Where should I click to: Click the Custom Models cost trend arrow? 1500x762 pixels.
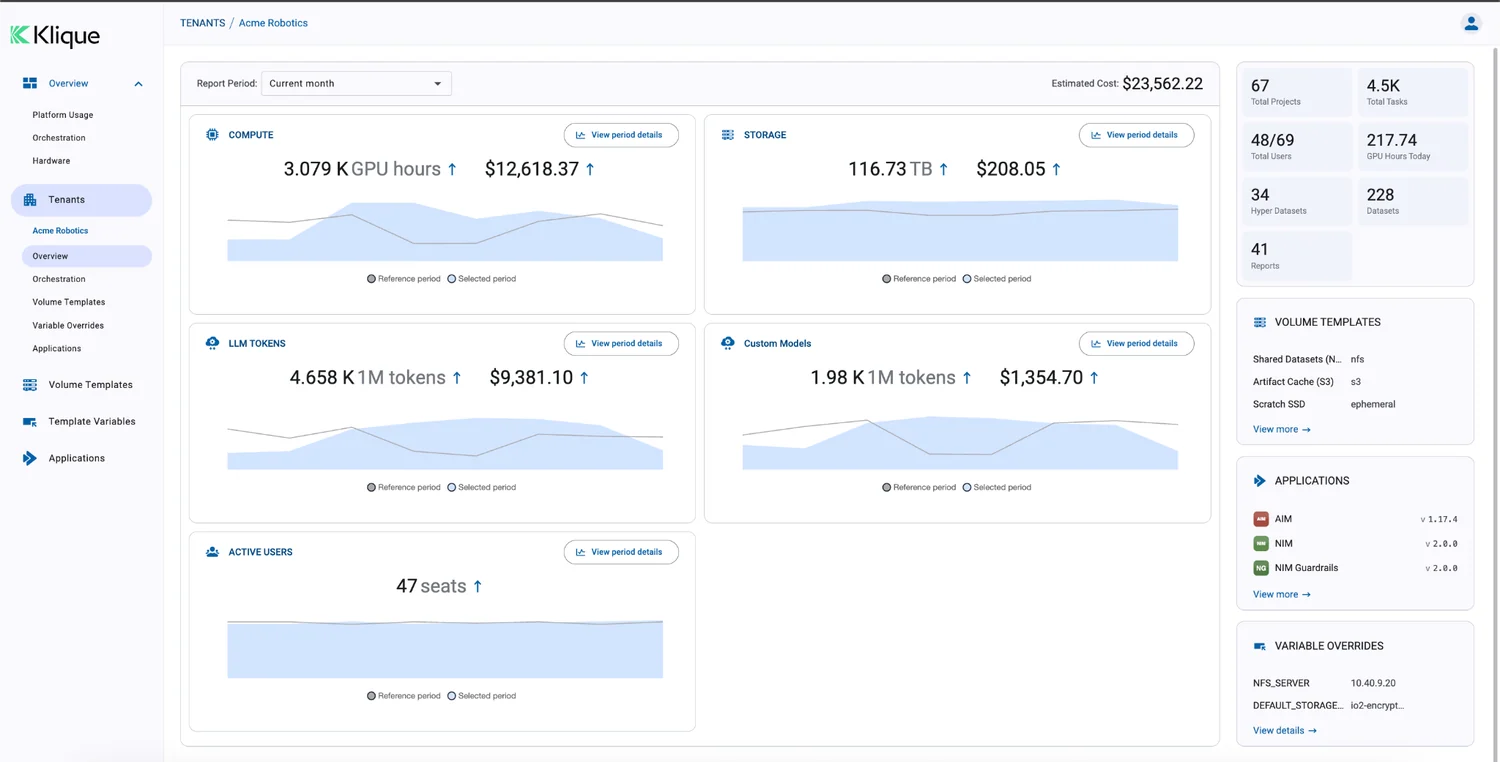tap(1094, 377)
